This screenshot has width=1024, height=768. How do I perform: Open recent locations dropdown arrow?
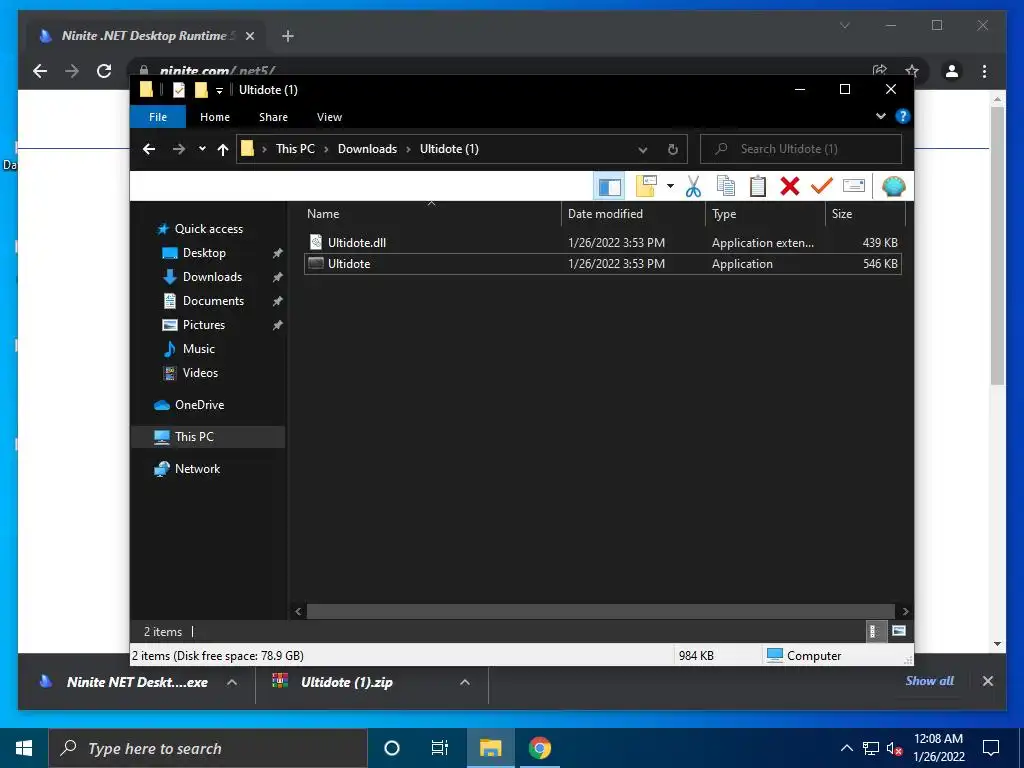click(x=202, y=149)
